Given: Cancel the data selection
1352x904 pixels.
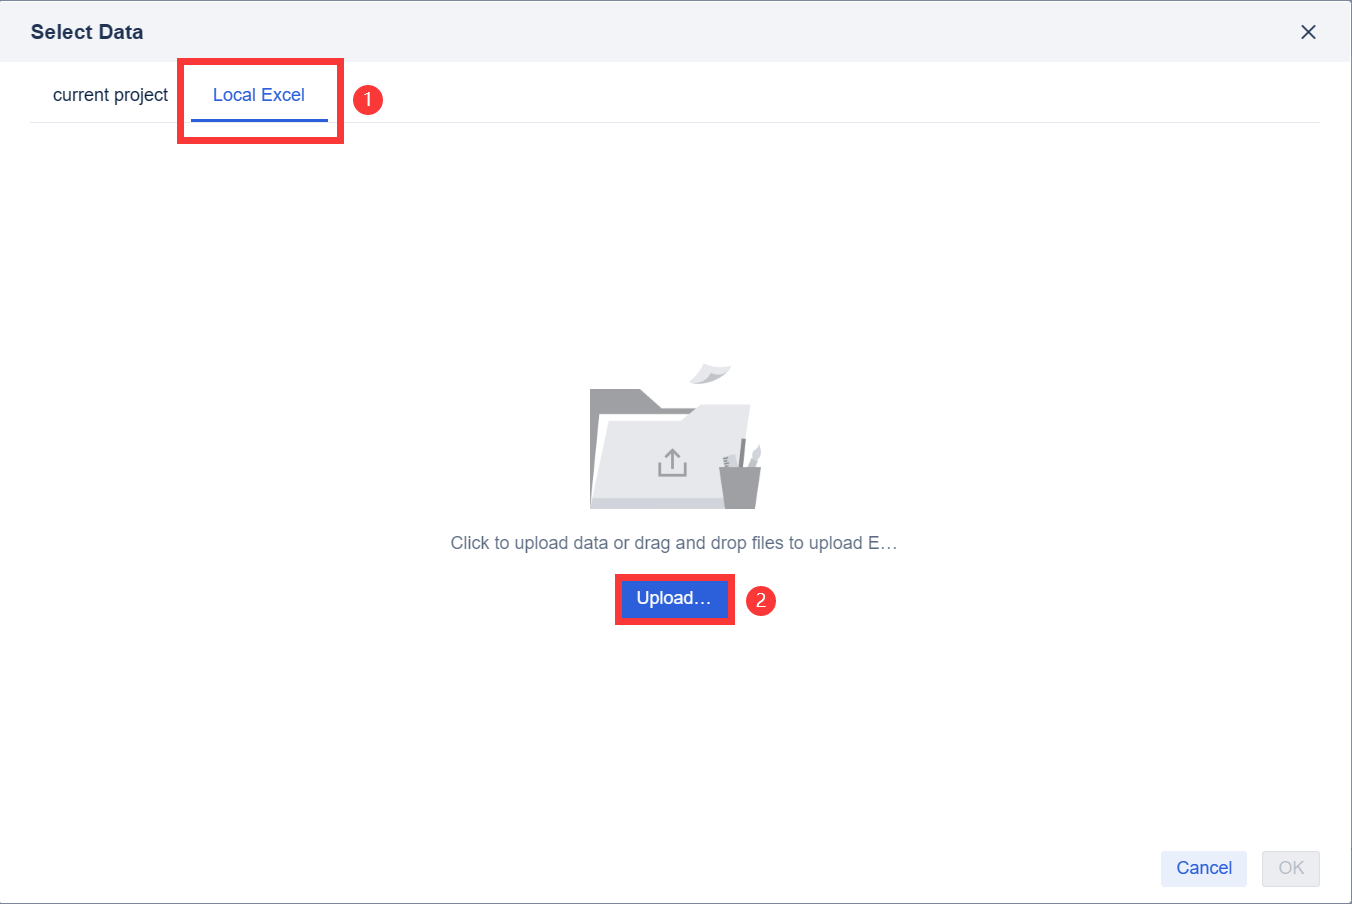Looking at the screenshot, I should 1203,868.
